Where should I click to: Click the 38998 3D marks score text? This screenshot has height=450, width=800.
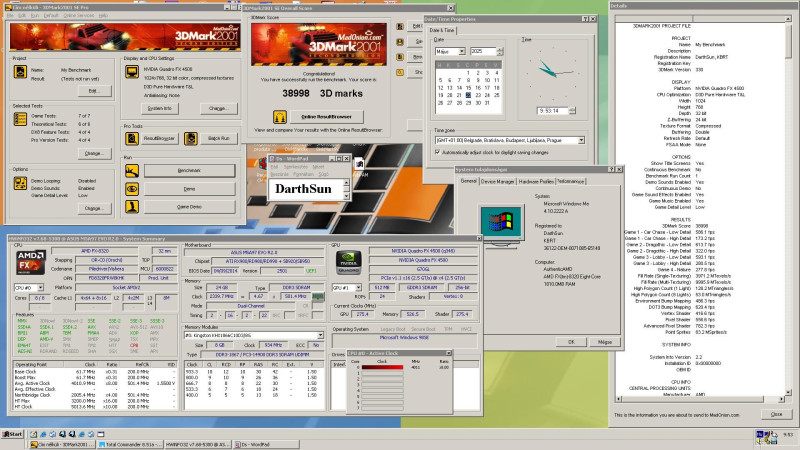point(322,94)
